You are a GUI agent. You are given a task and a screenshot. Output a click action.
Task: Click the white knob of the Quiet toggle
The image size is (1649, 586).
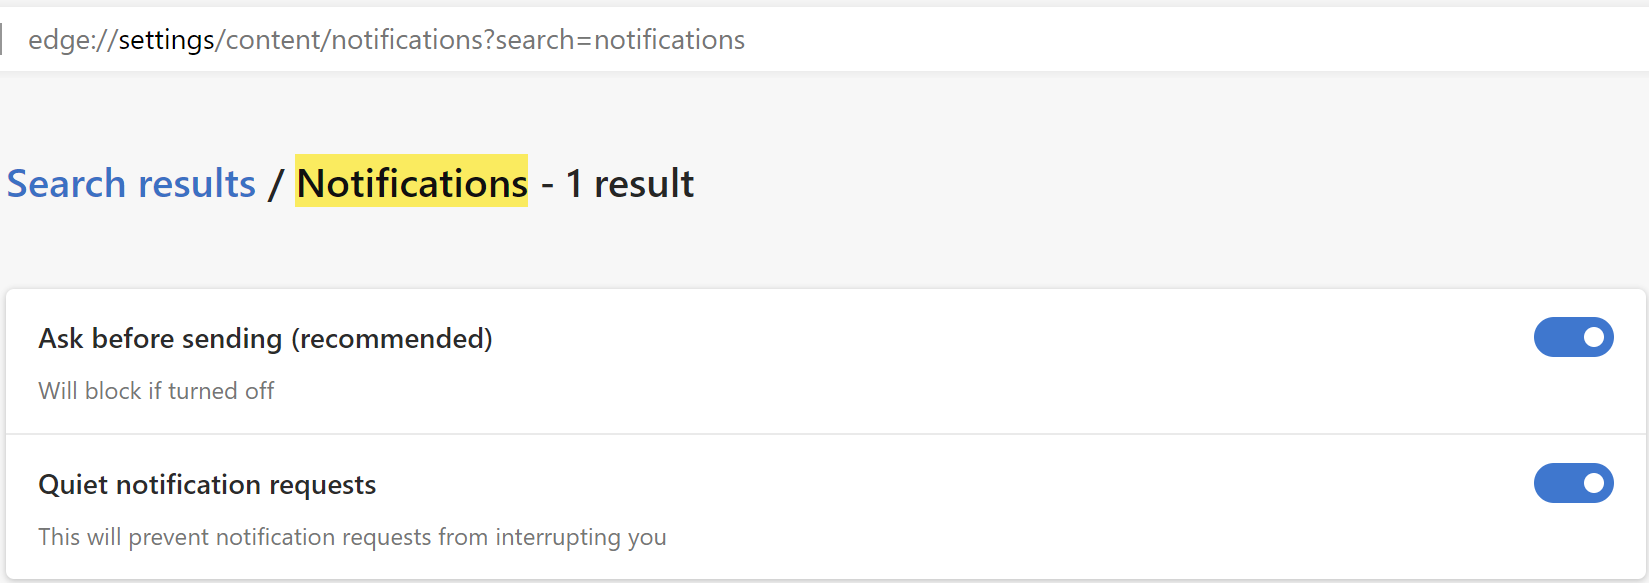[1594, 484]
